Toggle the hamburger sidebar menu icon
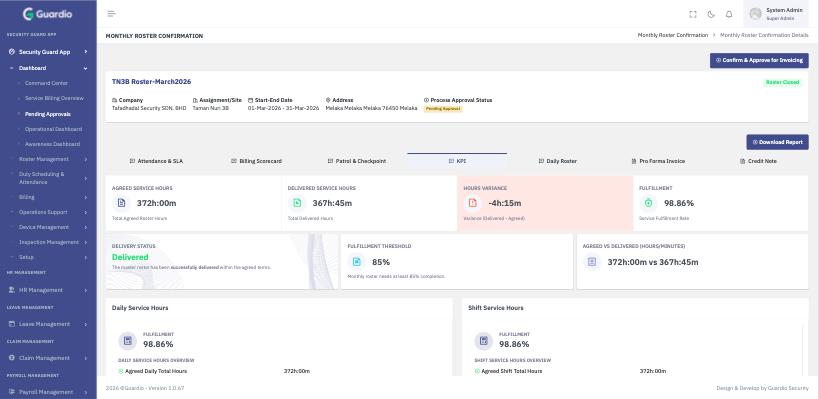This screenshot has height=399, width=819. tap(111, 14)
